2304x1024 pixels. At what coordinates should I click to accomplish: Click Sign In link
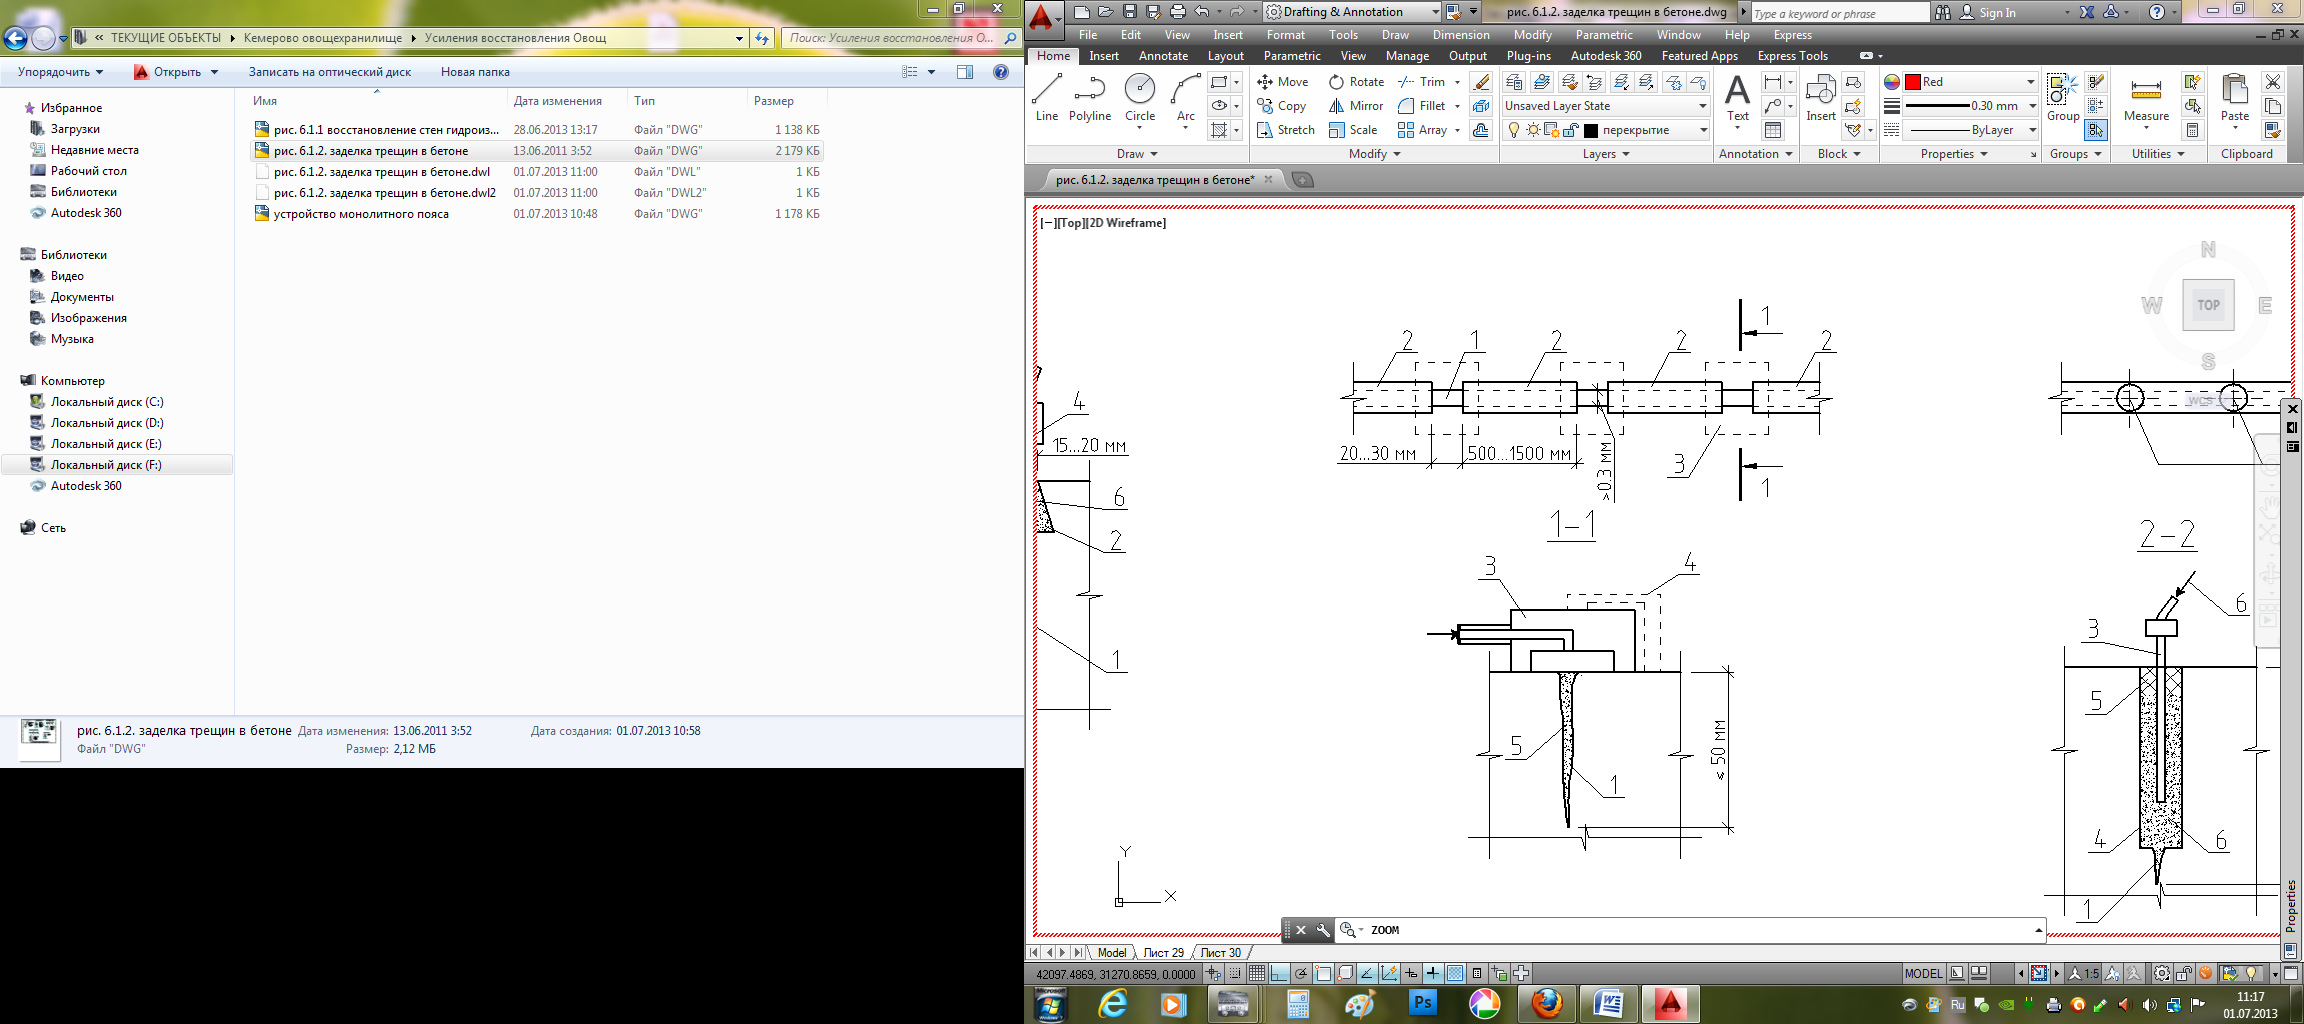[x=1997, y=13]
